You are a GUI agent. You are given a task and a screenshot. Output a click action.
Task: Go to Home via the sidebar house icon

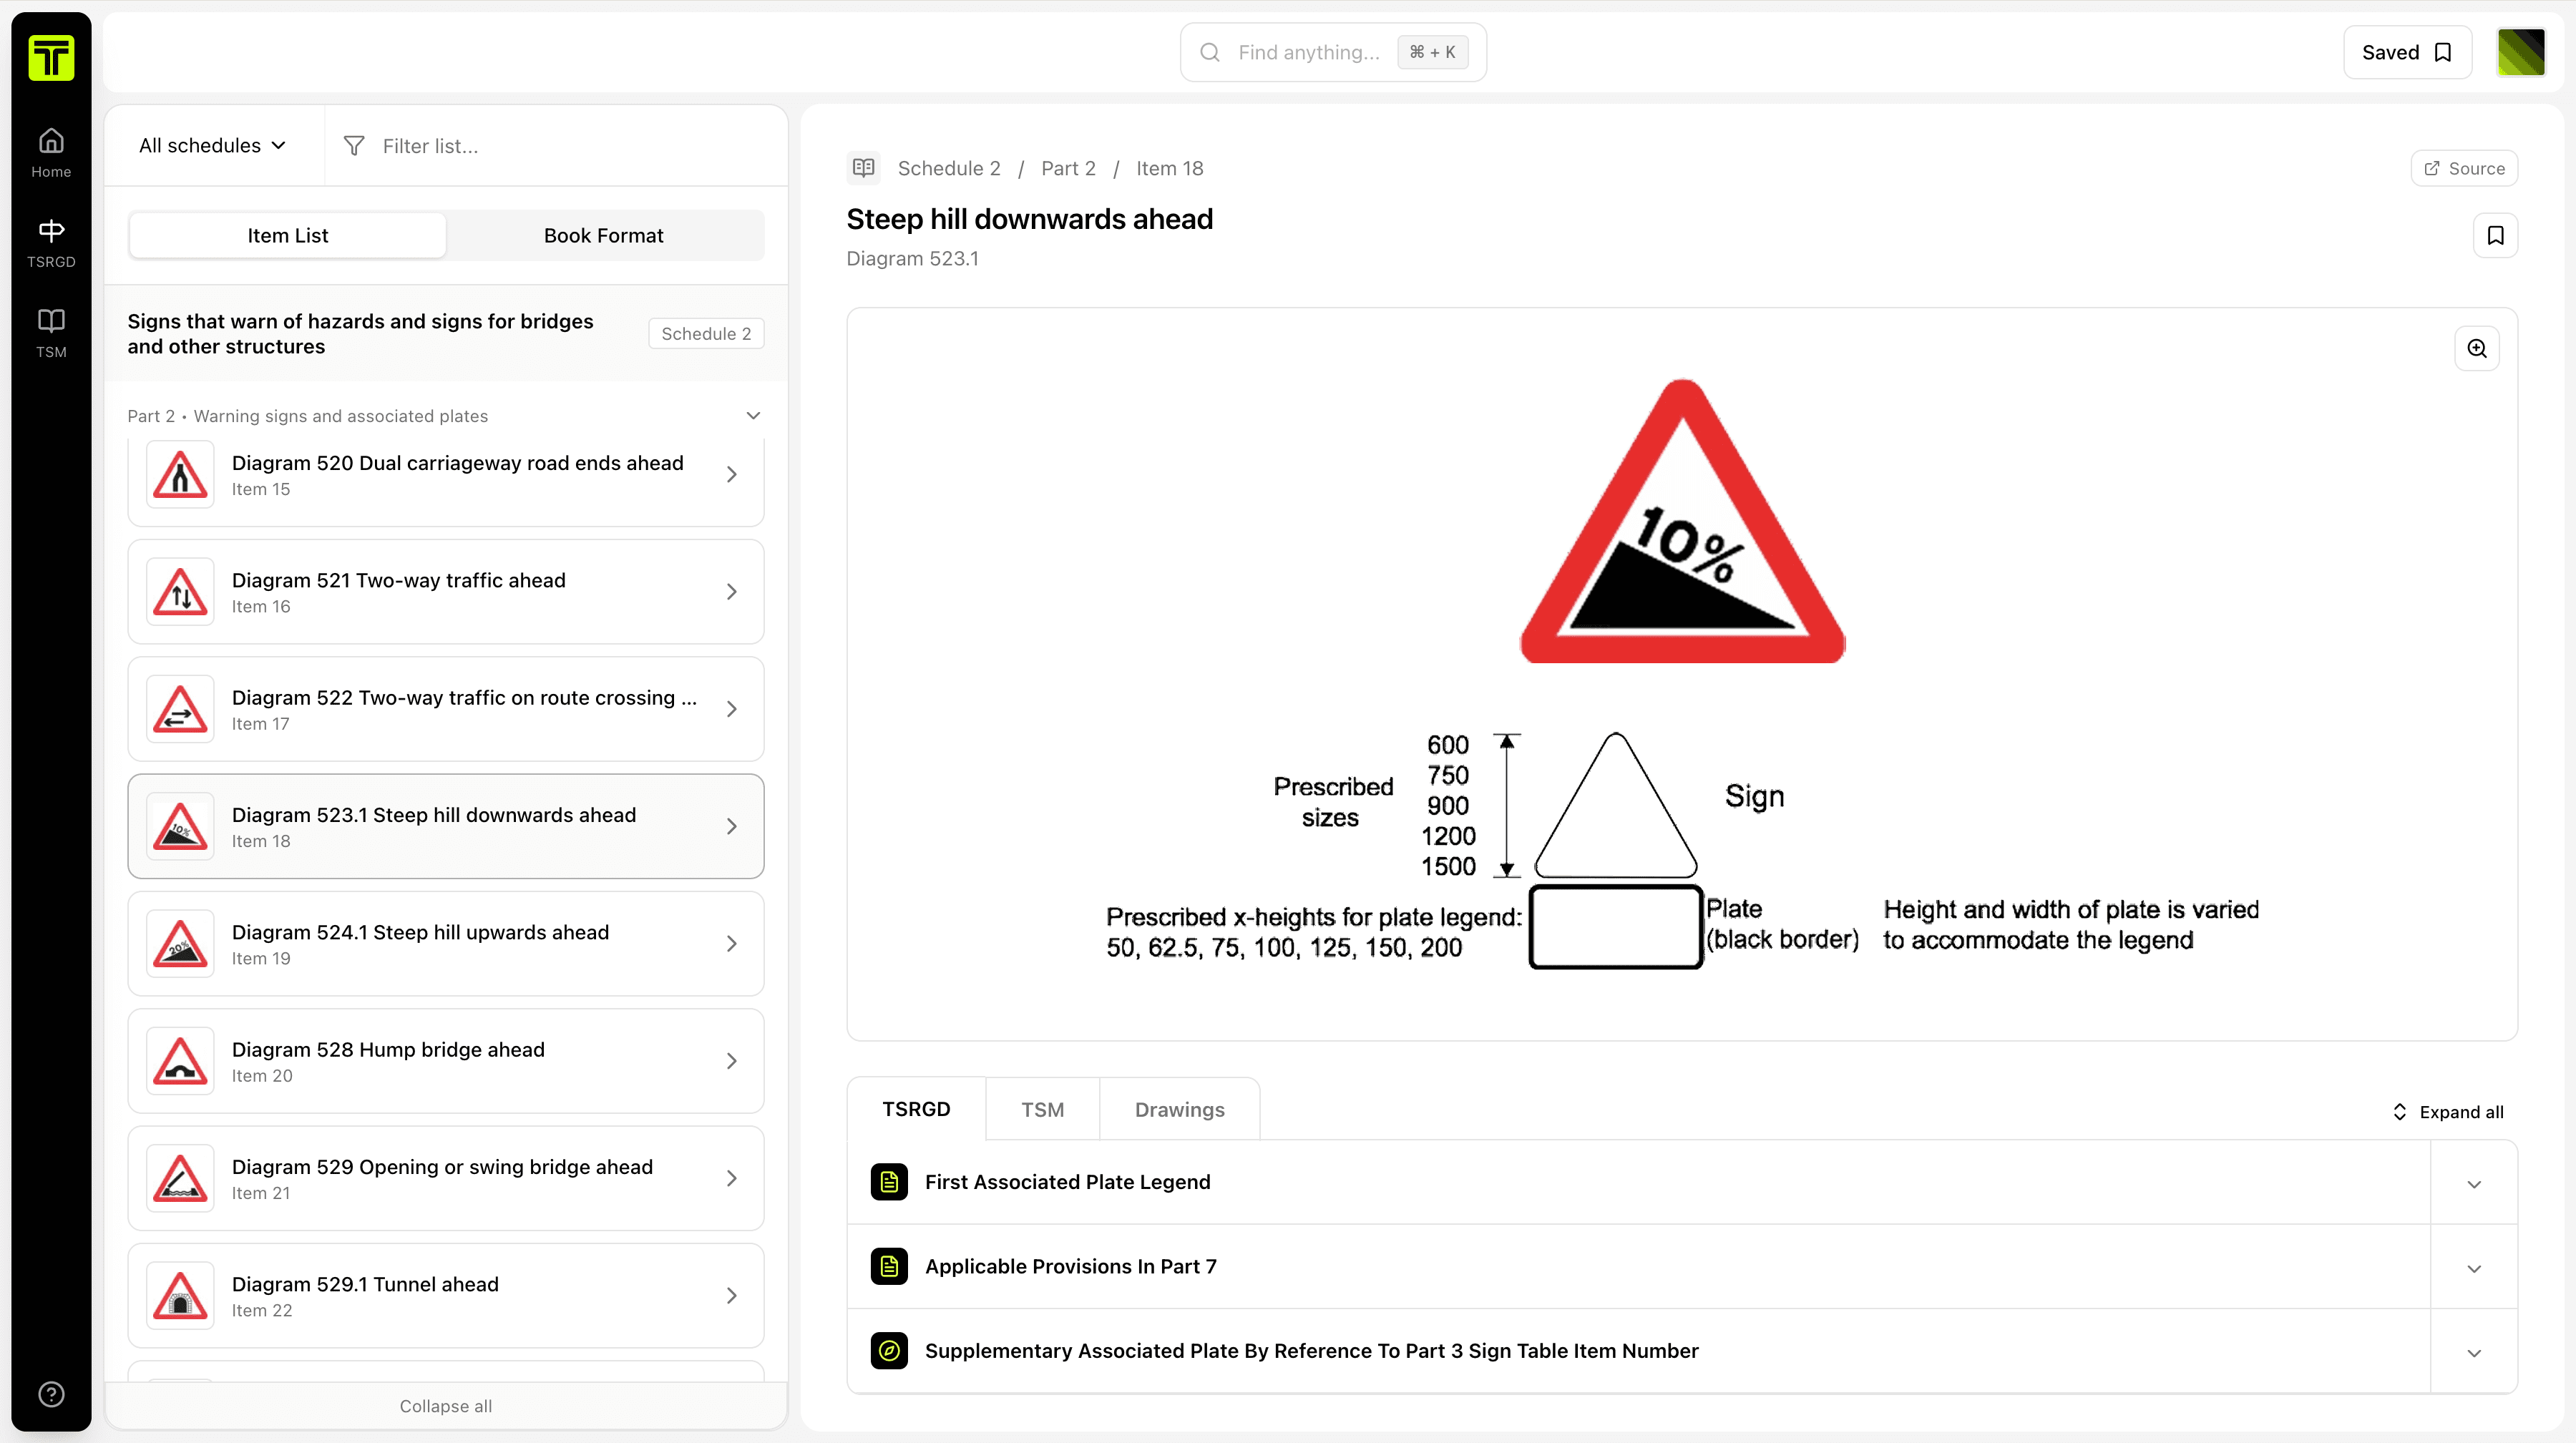click(x=51, y=150)
